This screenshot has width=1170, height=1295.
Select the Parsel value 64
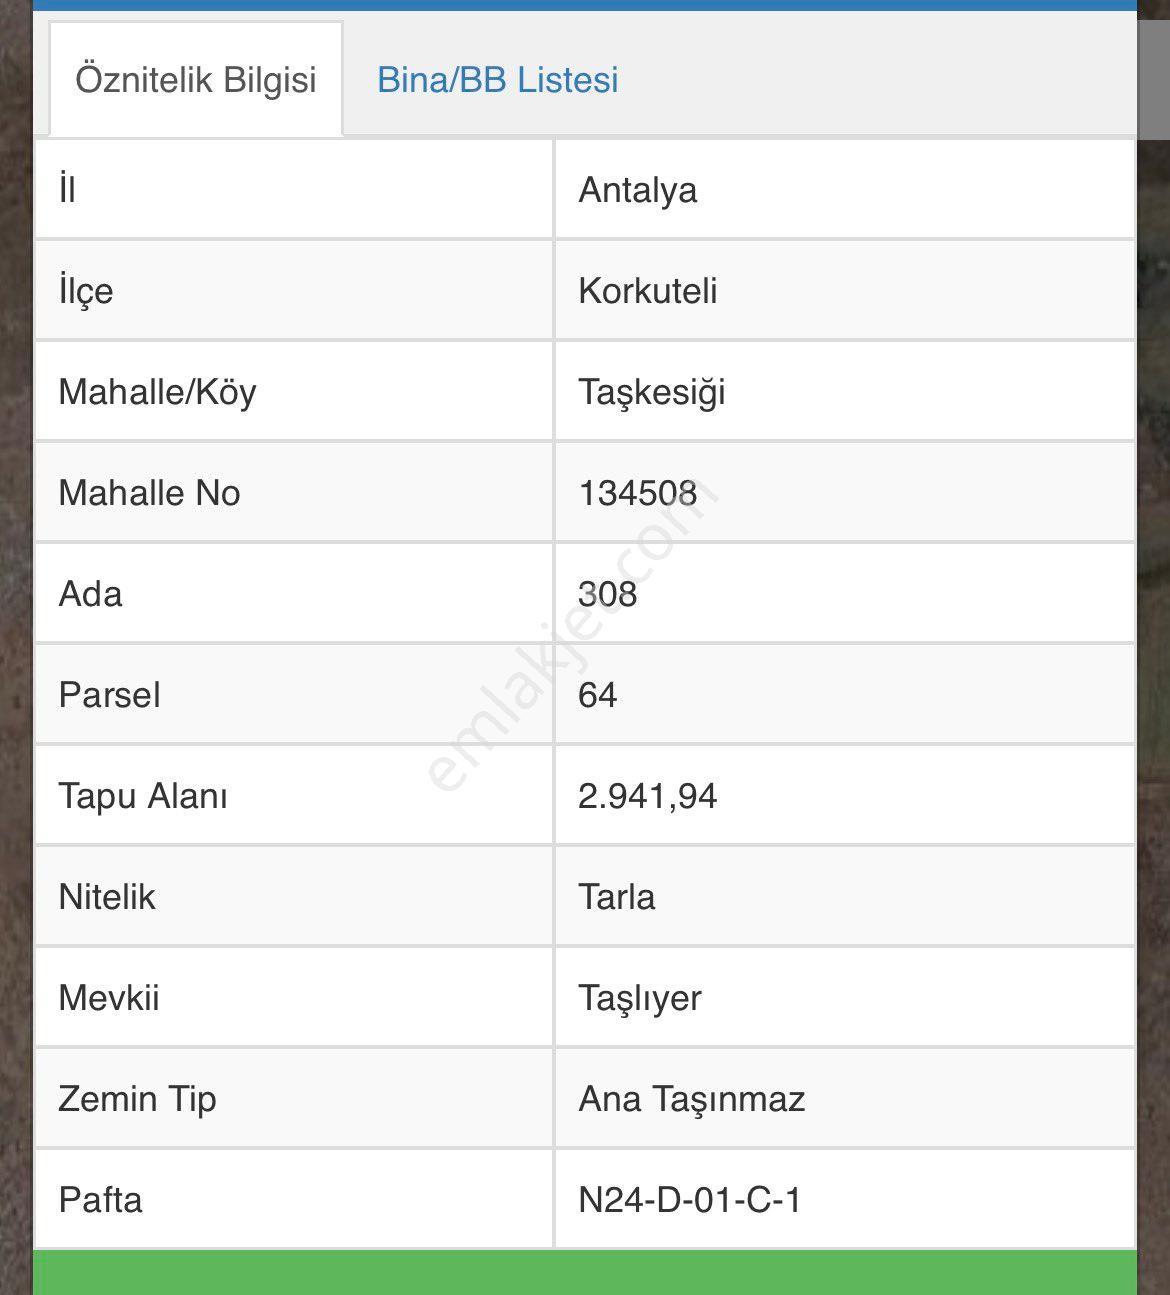(x=597, y=695)
